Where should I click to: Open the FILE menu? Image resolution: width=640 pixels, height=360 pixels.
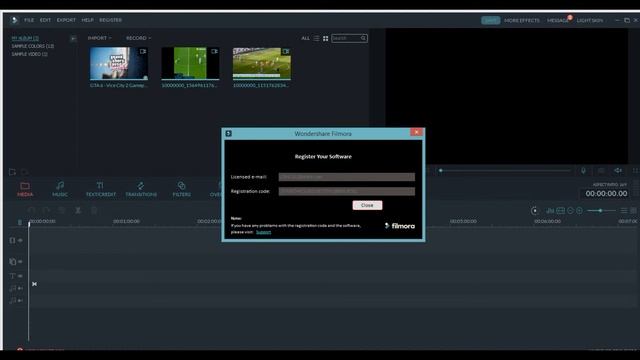(x=29, y=20)
